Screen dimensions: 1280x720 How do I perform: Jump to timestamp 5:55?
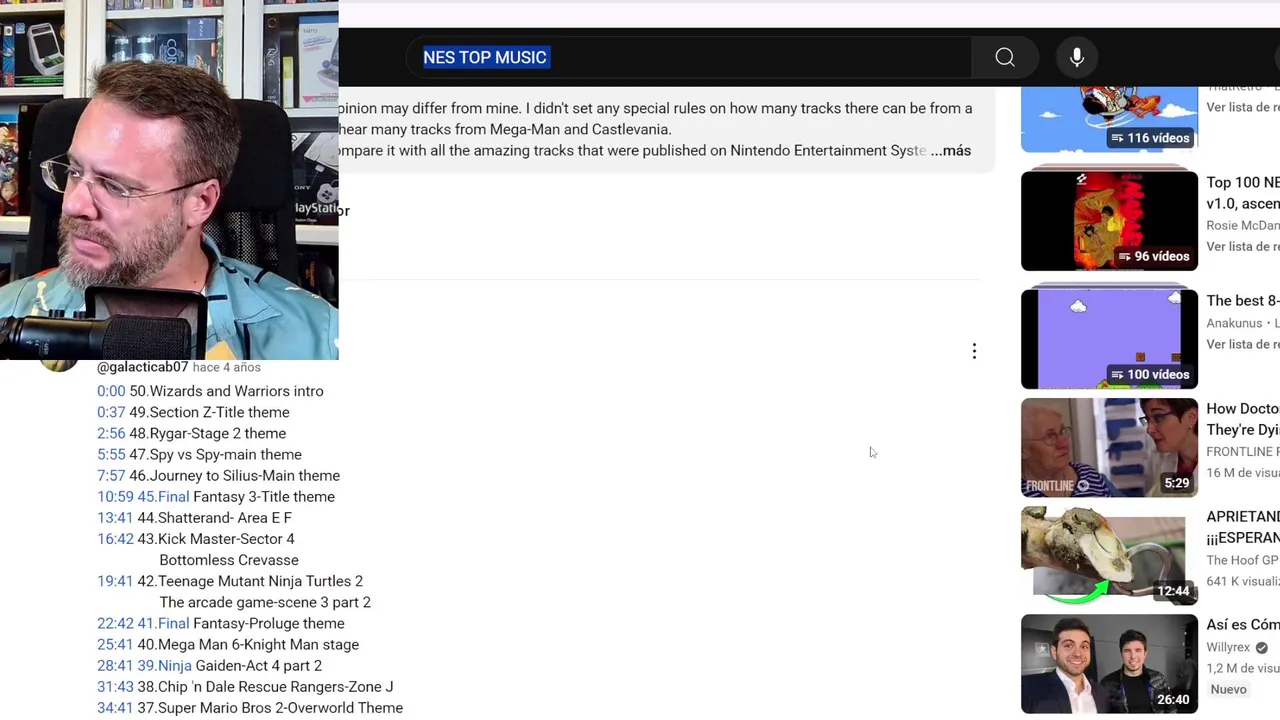pyautogui.click(x=111, y=454)
